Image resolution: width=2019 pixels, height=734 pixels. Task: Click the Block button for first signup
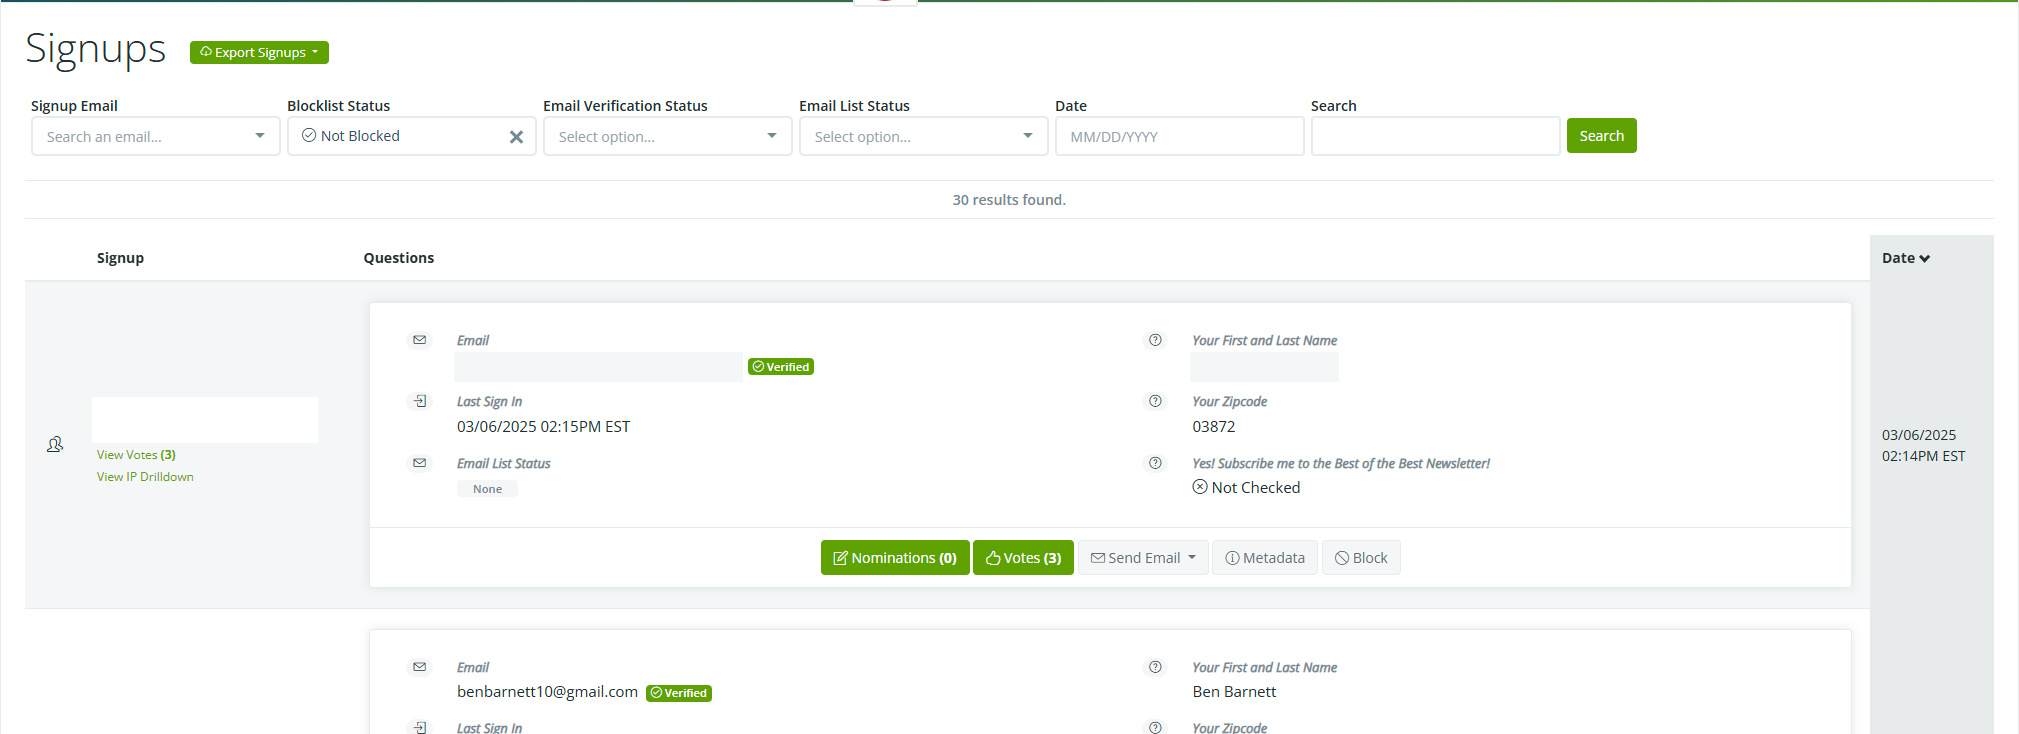point(1361,558)
